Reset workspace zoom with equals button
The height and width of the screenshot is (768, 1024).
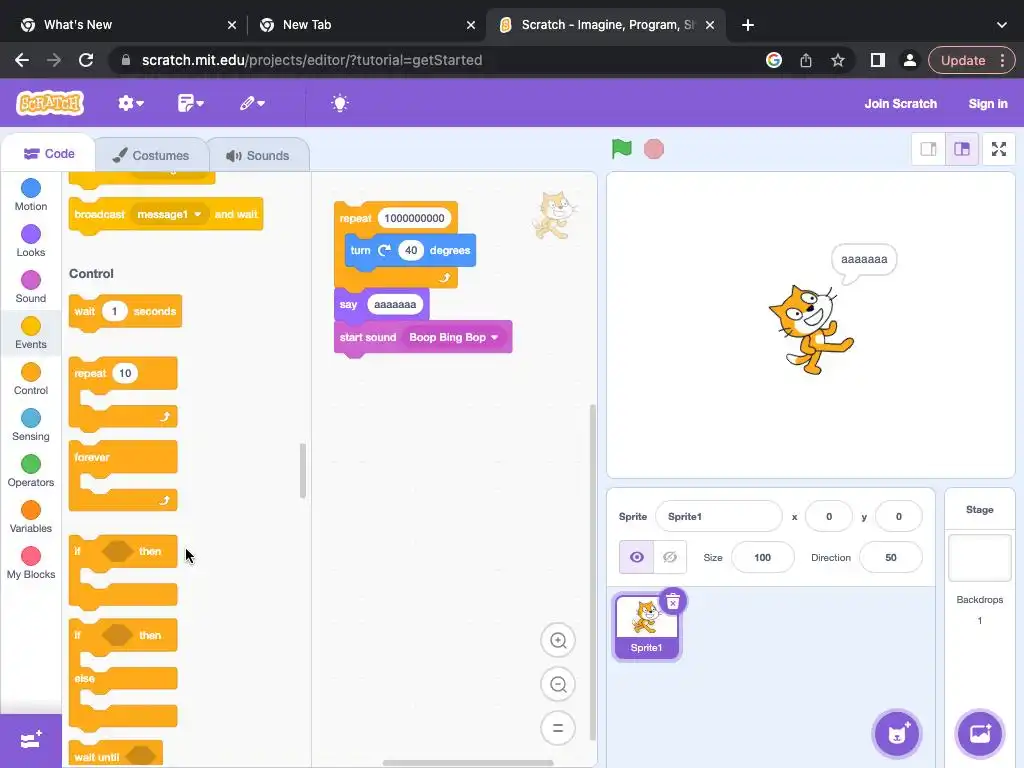(558, 728)
